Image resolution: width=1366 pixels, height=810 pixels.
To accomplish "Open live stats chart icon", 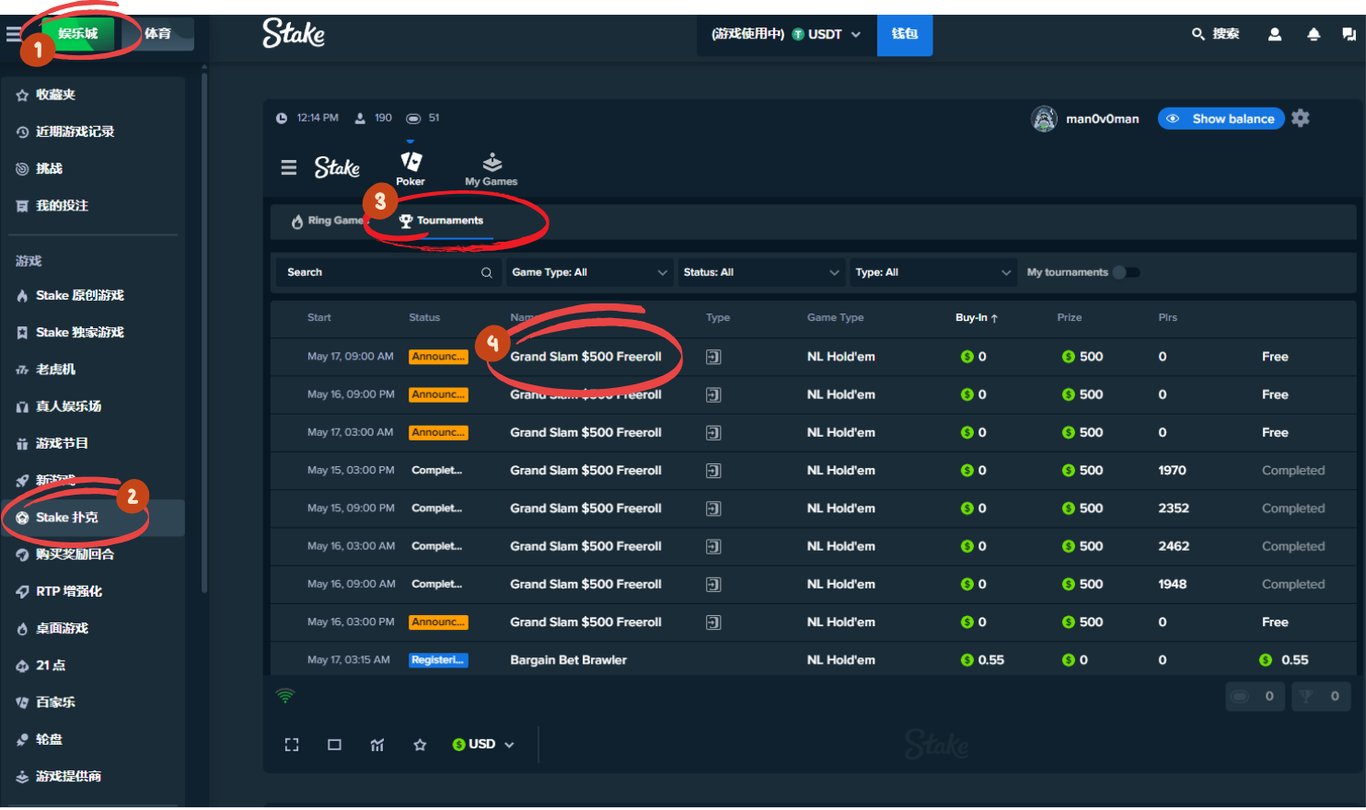I will click(377, 745).
